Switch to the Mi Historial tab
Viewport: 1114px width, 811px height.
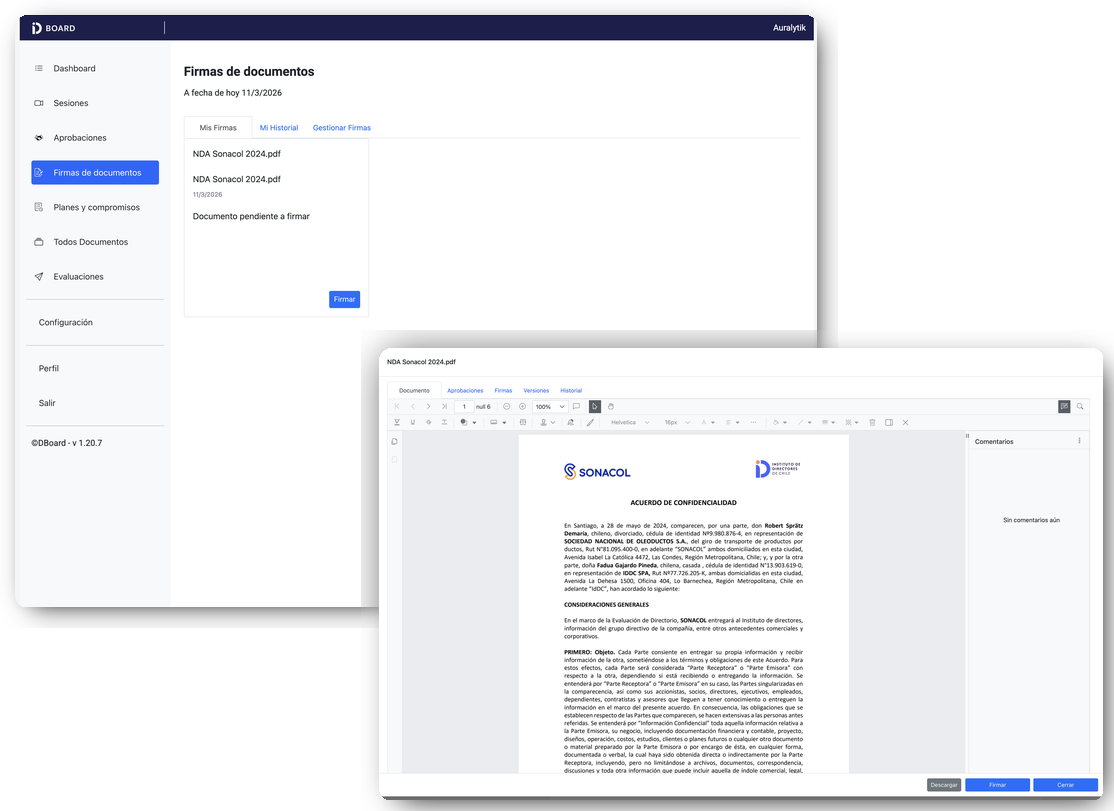279,128
